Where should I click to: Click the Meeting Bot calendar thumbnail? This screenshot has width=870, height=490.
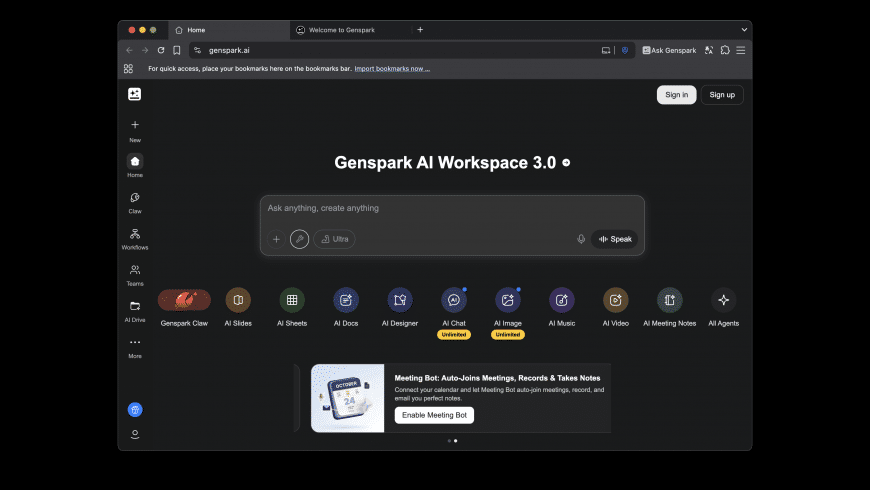pos(347,398)
